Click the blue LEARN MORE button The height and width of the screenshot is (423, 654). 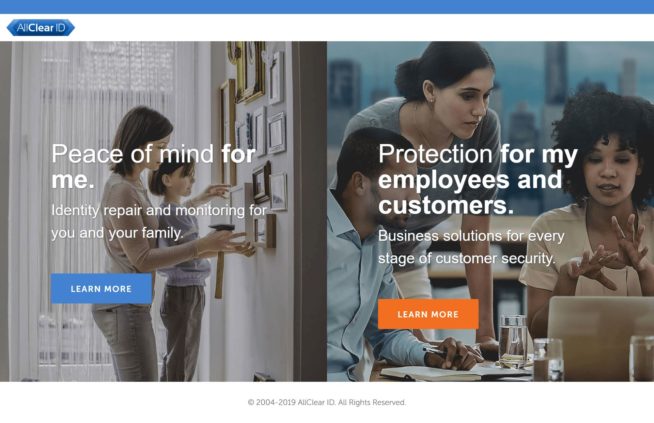101,288
